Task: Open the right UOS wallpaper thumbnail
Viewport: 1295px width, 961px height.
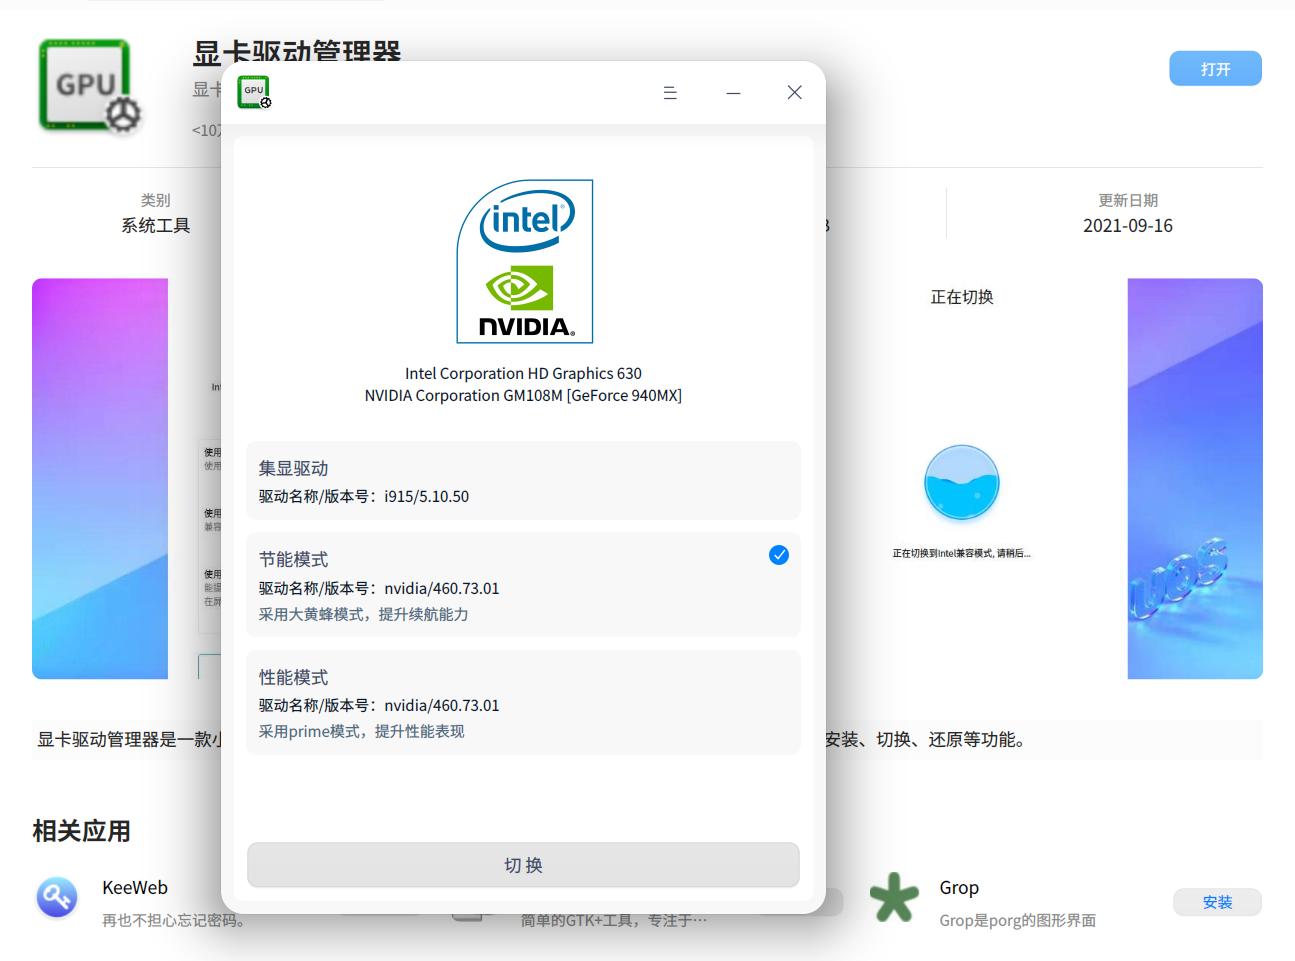Action: point(1195,478)
